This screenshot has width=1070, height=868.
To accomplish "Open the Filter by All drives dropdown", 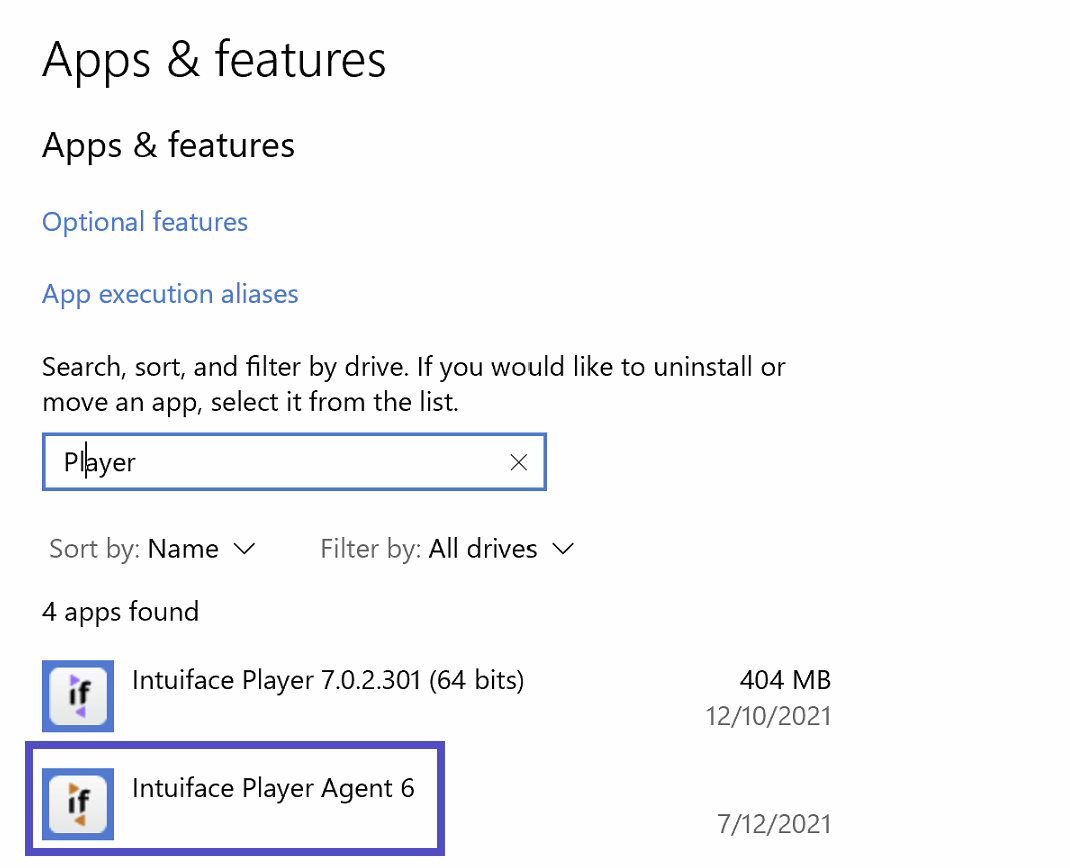I will 448,549.
